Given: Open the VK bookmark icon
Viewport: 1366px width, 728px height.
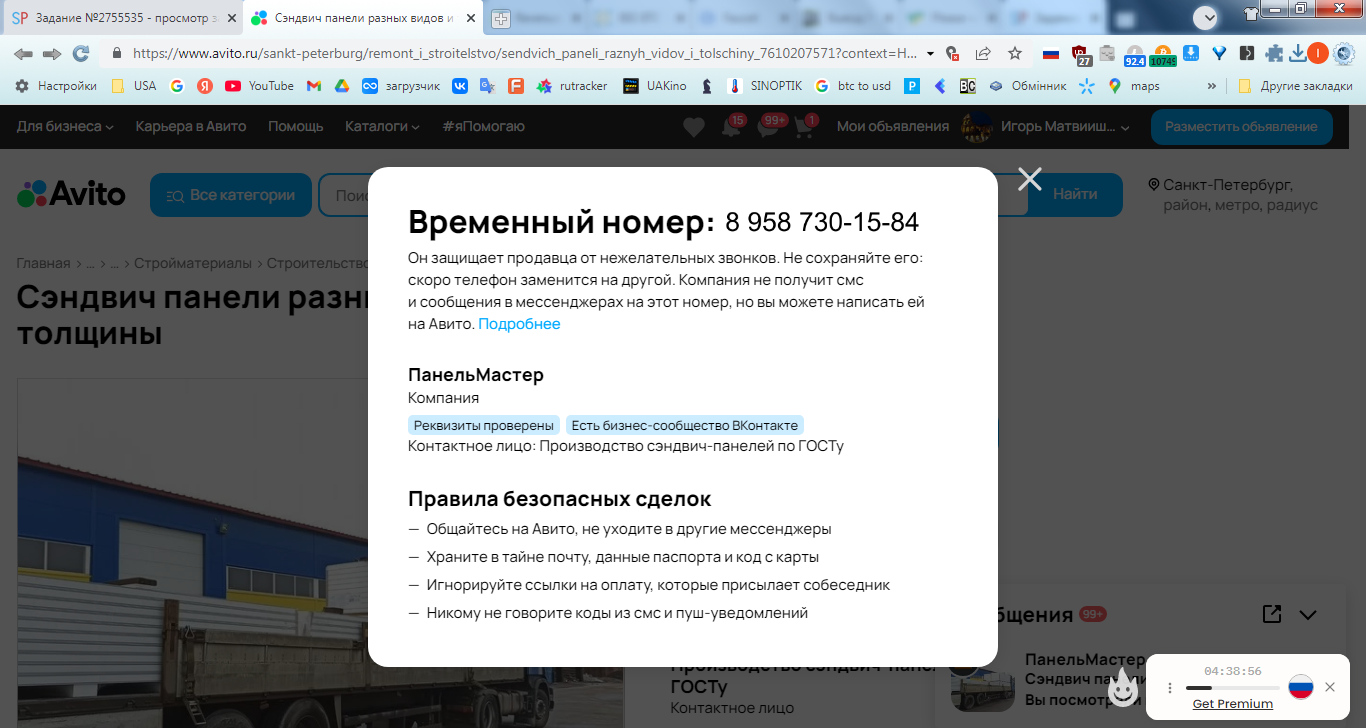Looking at the screenshot, I should click(x=460, y=86).
